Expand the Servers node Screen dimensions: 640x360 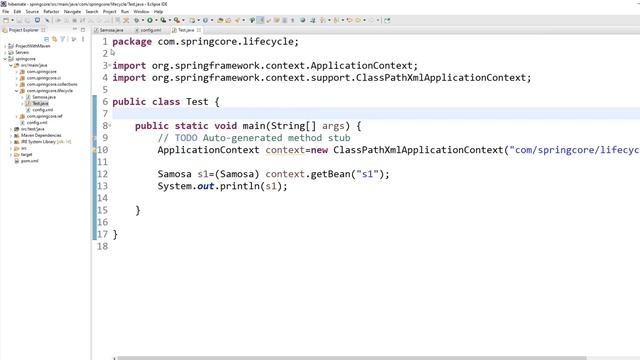(5, 52)
